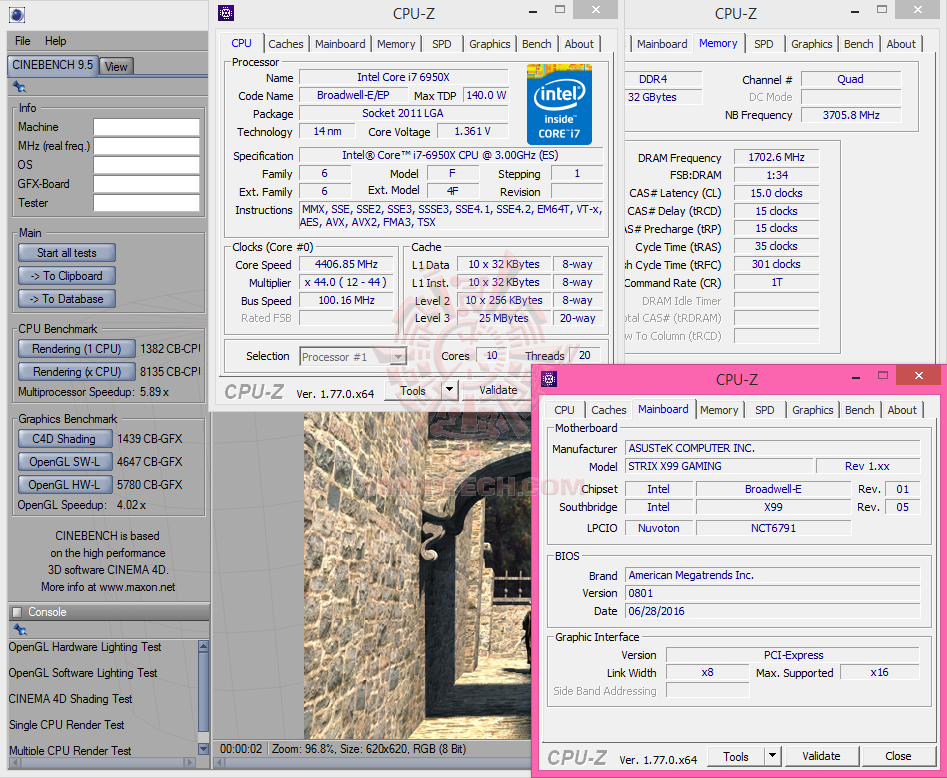
Task: Run the Rendering (1 CPU) benchmark
Action: tap(76, 349)
